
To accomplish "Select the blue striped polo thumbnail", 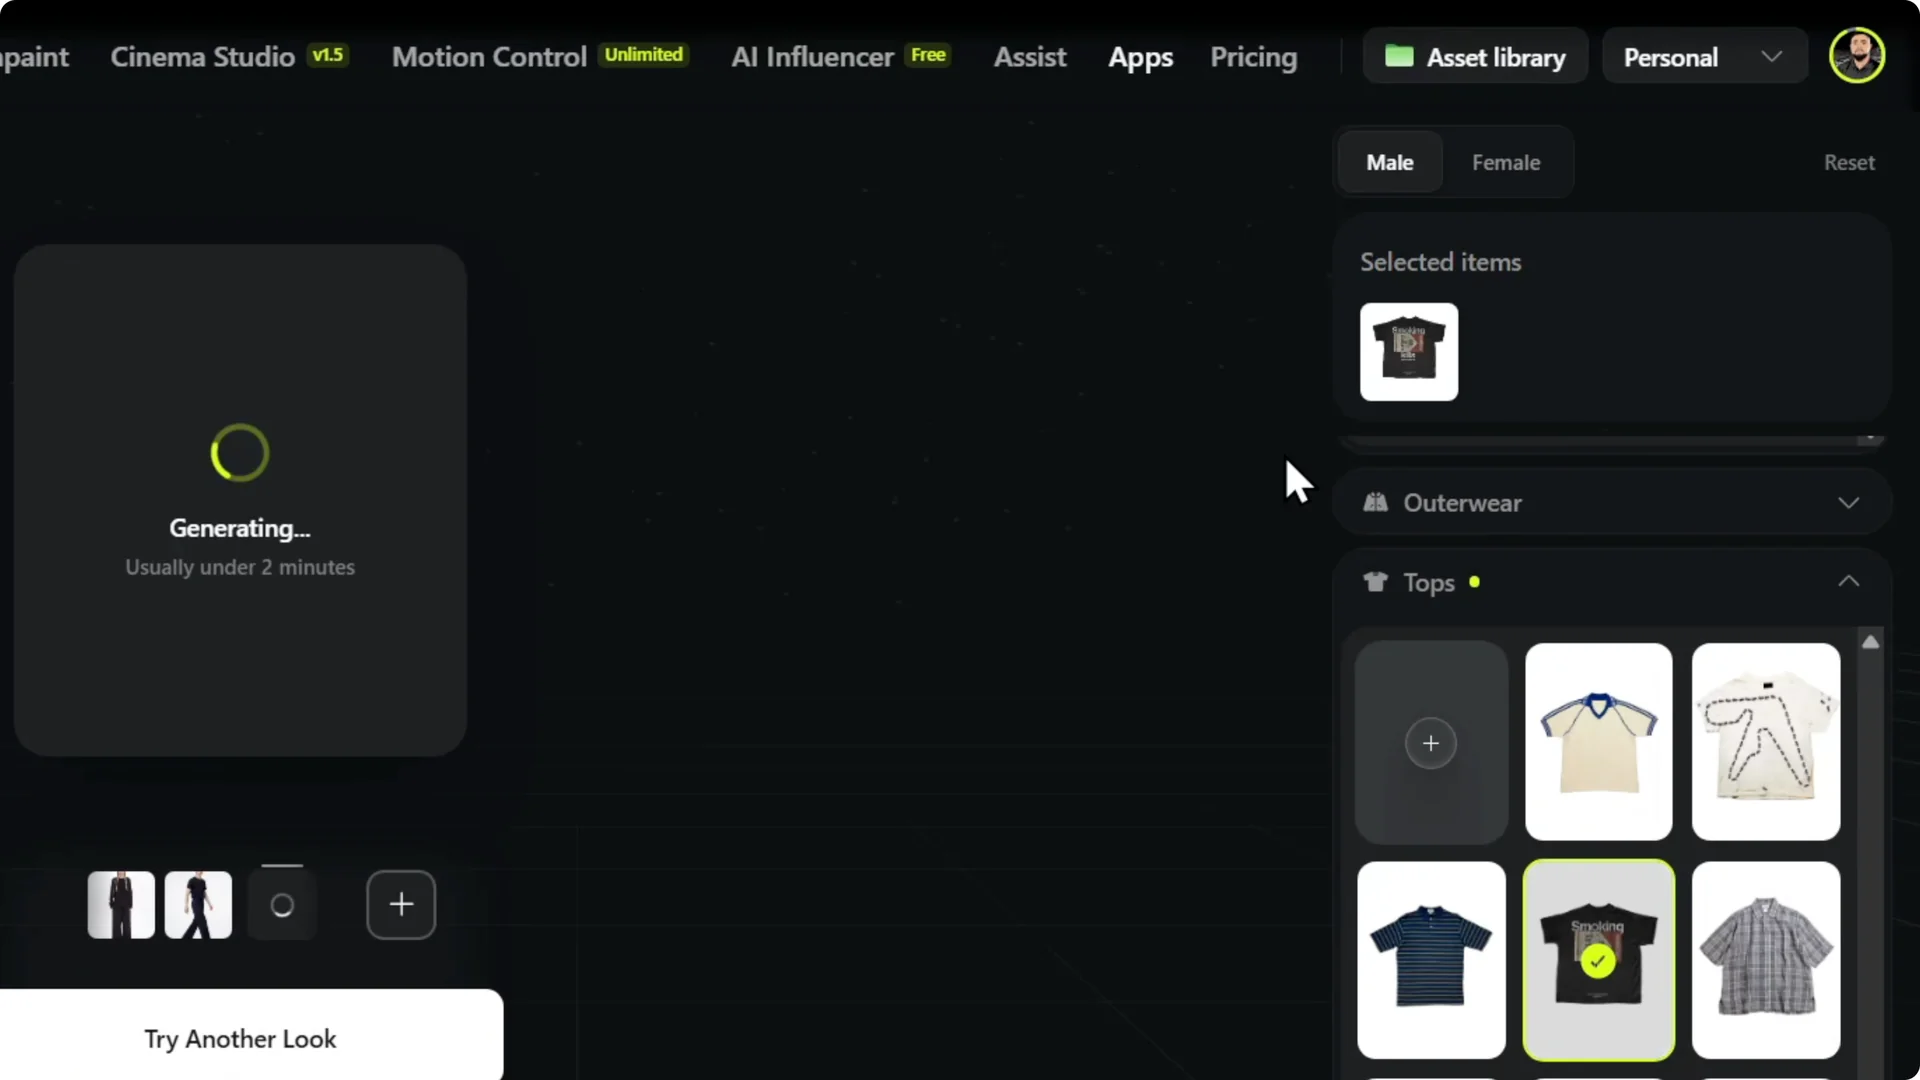I will (1430, 960).
